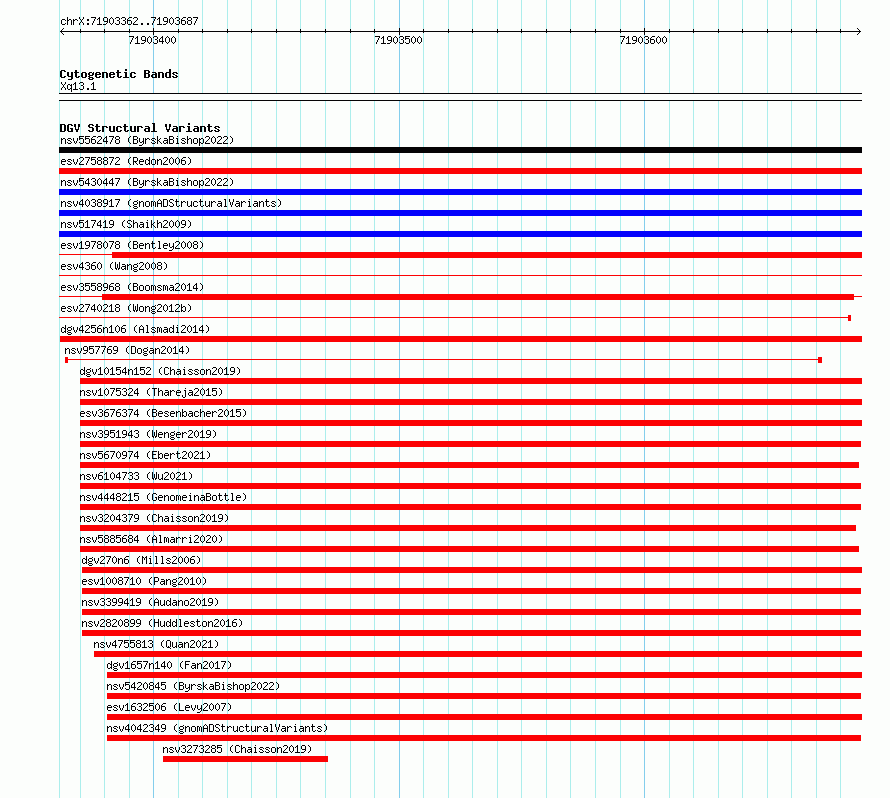
Task: Click the 71903500 ruler tick label
Action: 398,40
